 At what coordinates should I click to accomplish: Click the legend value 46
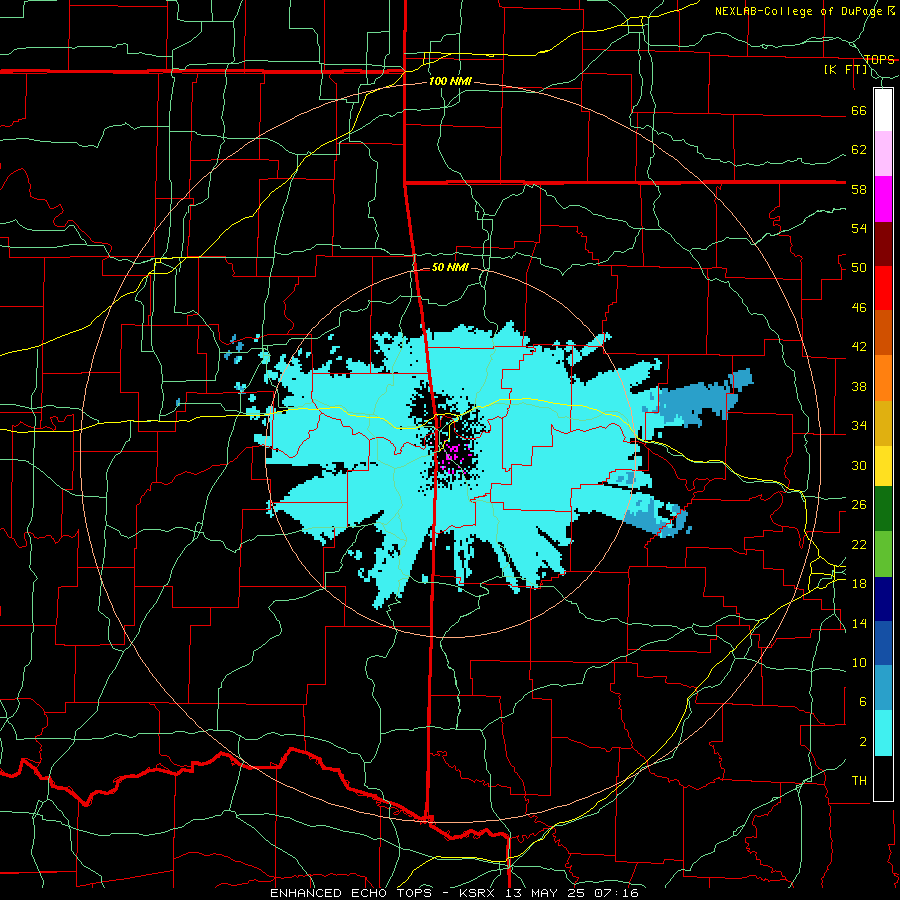[859, 308]
